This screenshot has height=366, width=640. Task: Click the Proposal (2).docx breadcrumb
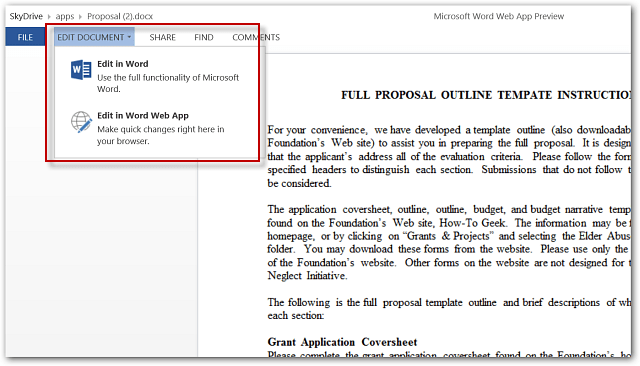click(x=120, y=16)
